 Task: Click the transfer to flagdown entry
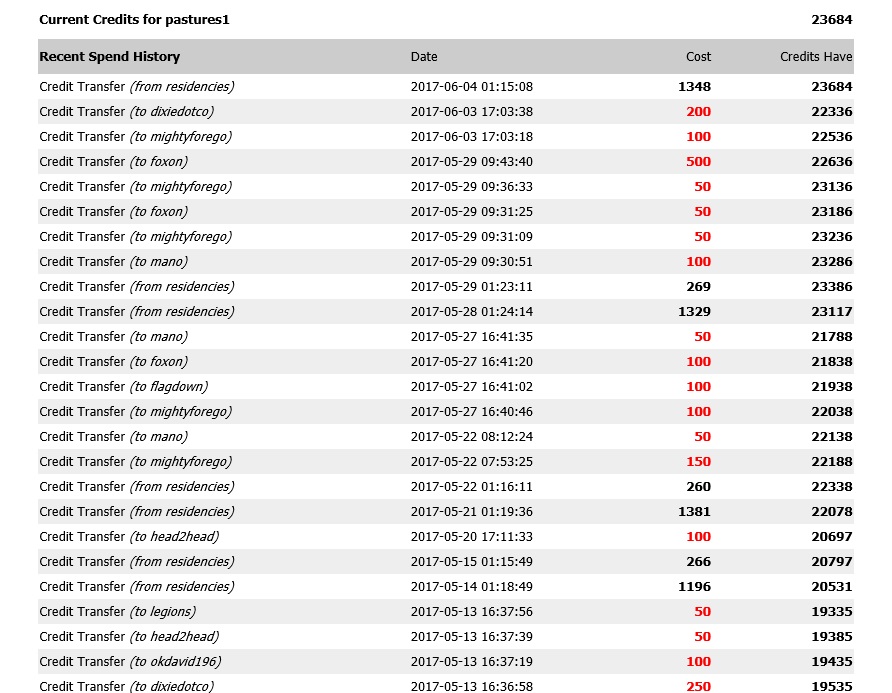click(124, 387)
